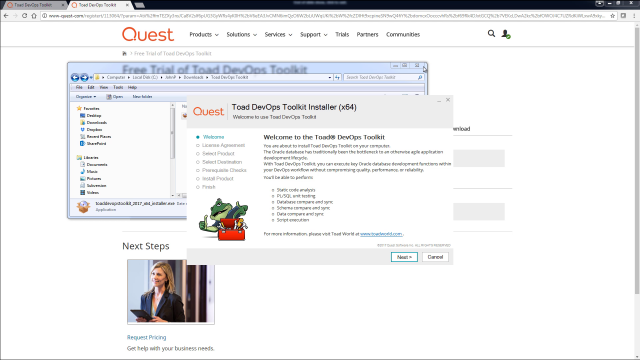This screenshot has height=360, width=640.
Task: Select the Welcome step in installer sidebar
Action: [x=213, y=137]
